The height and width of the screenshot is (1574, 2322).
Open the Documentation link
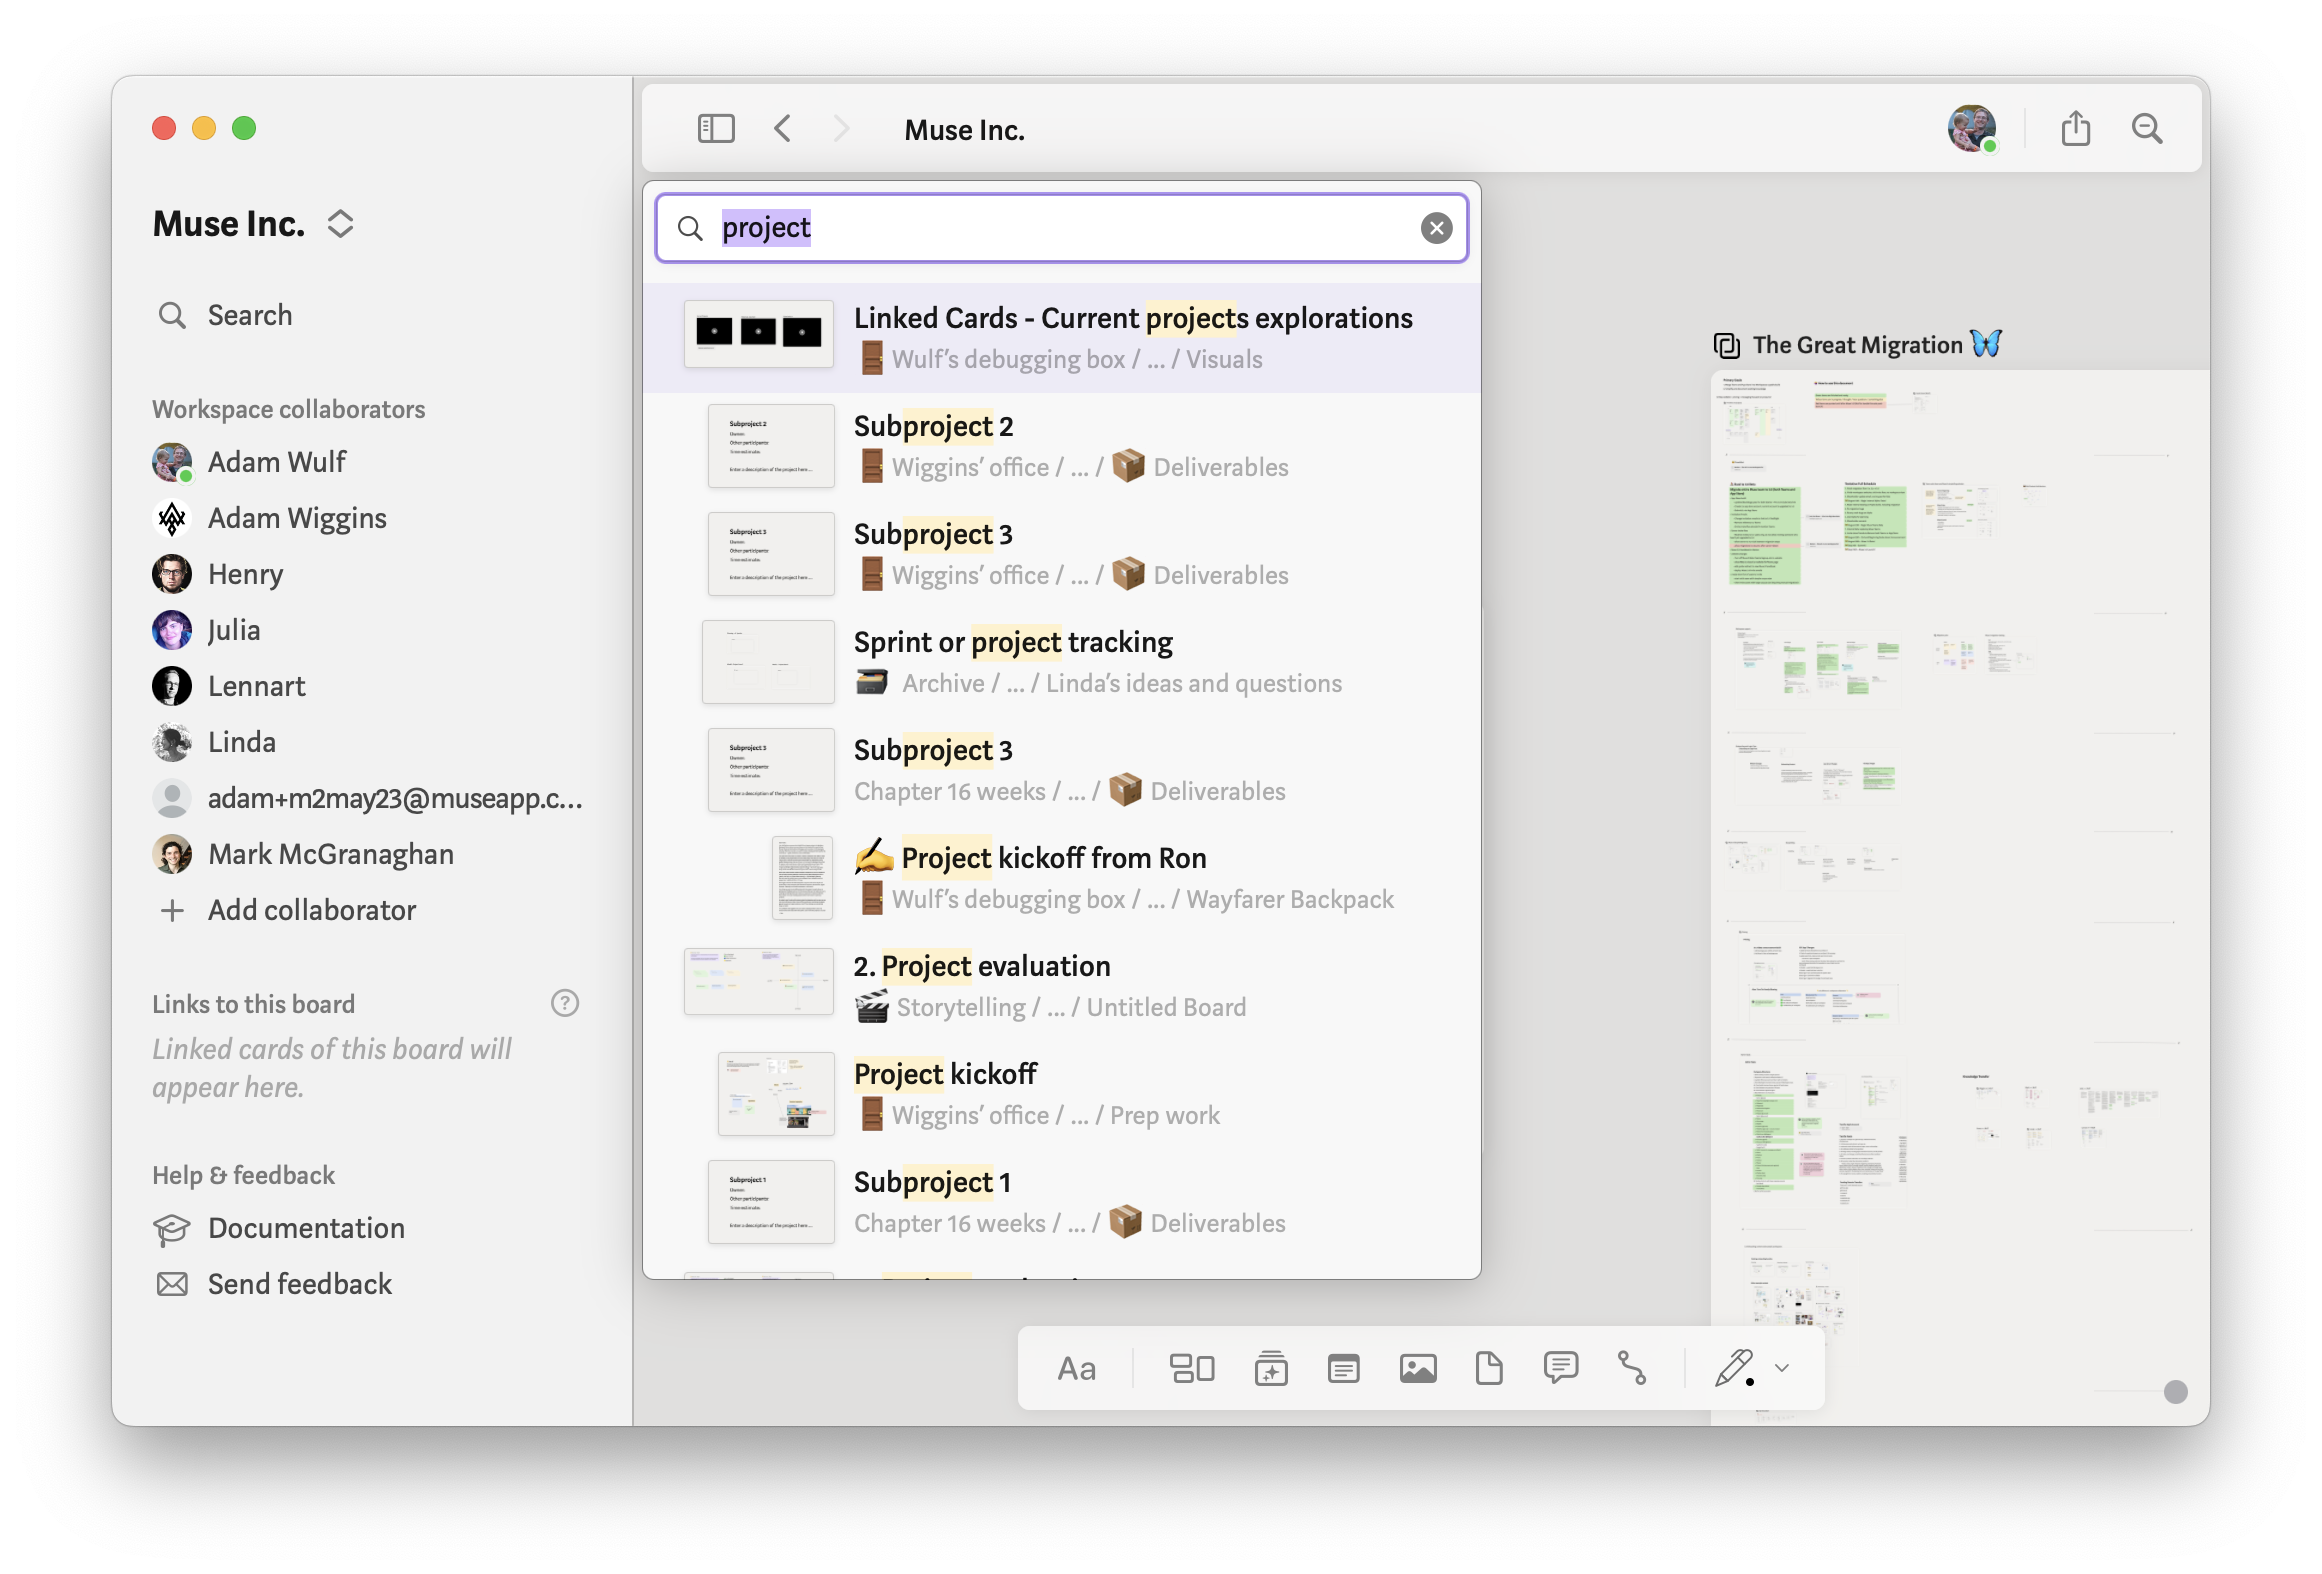306,1228
